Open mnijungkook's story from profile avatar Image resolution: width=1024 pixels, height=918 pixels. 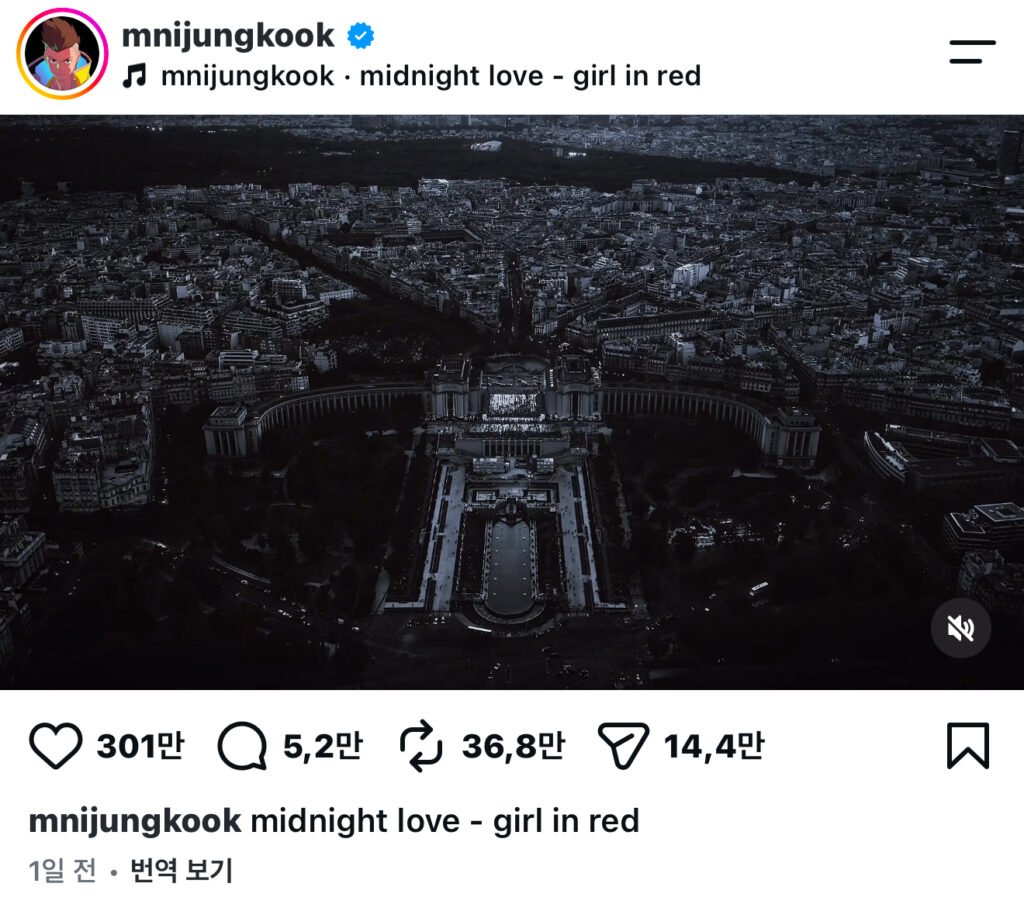(x=62, y=54)
